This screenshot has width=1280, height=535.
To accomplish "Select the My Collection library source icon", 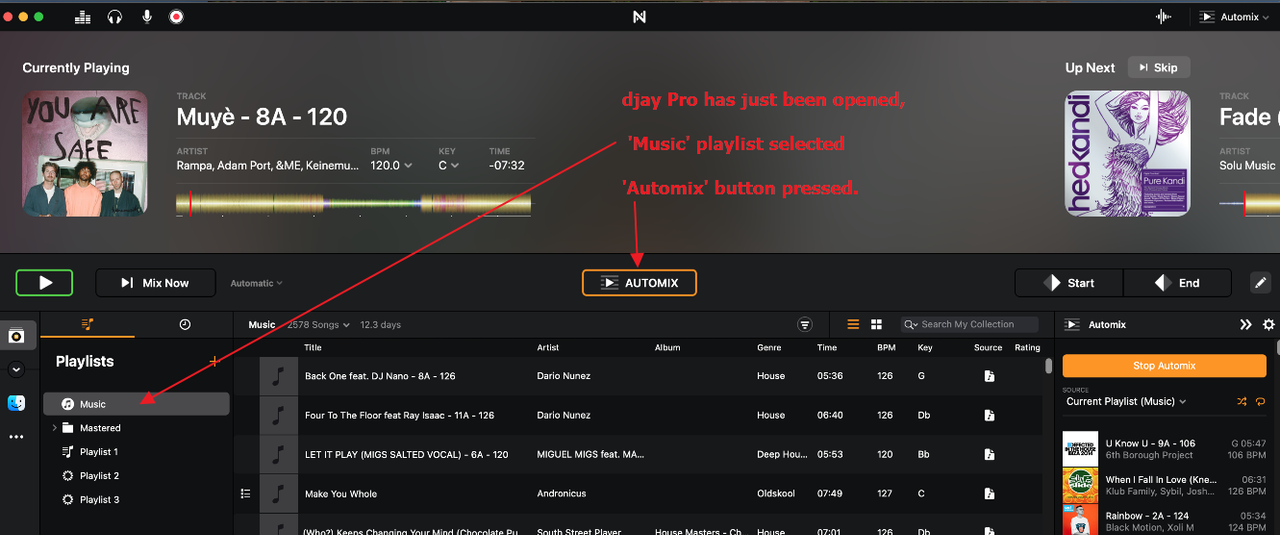I will (16, 336).
